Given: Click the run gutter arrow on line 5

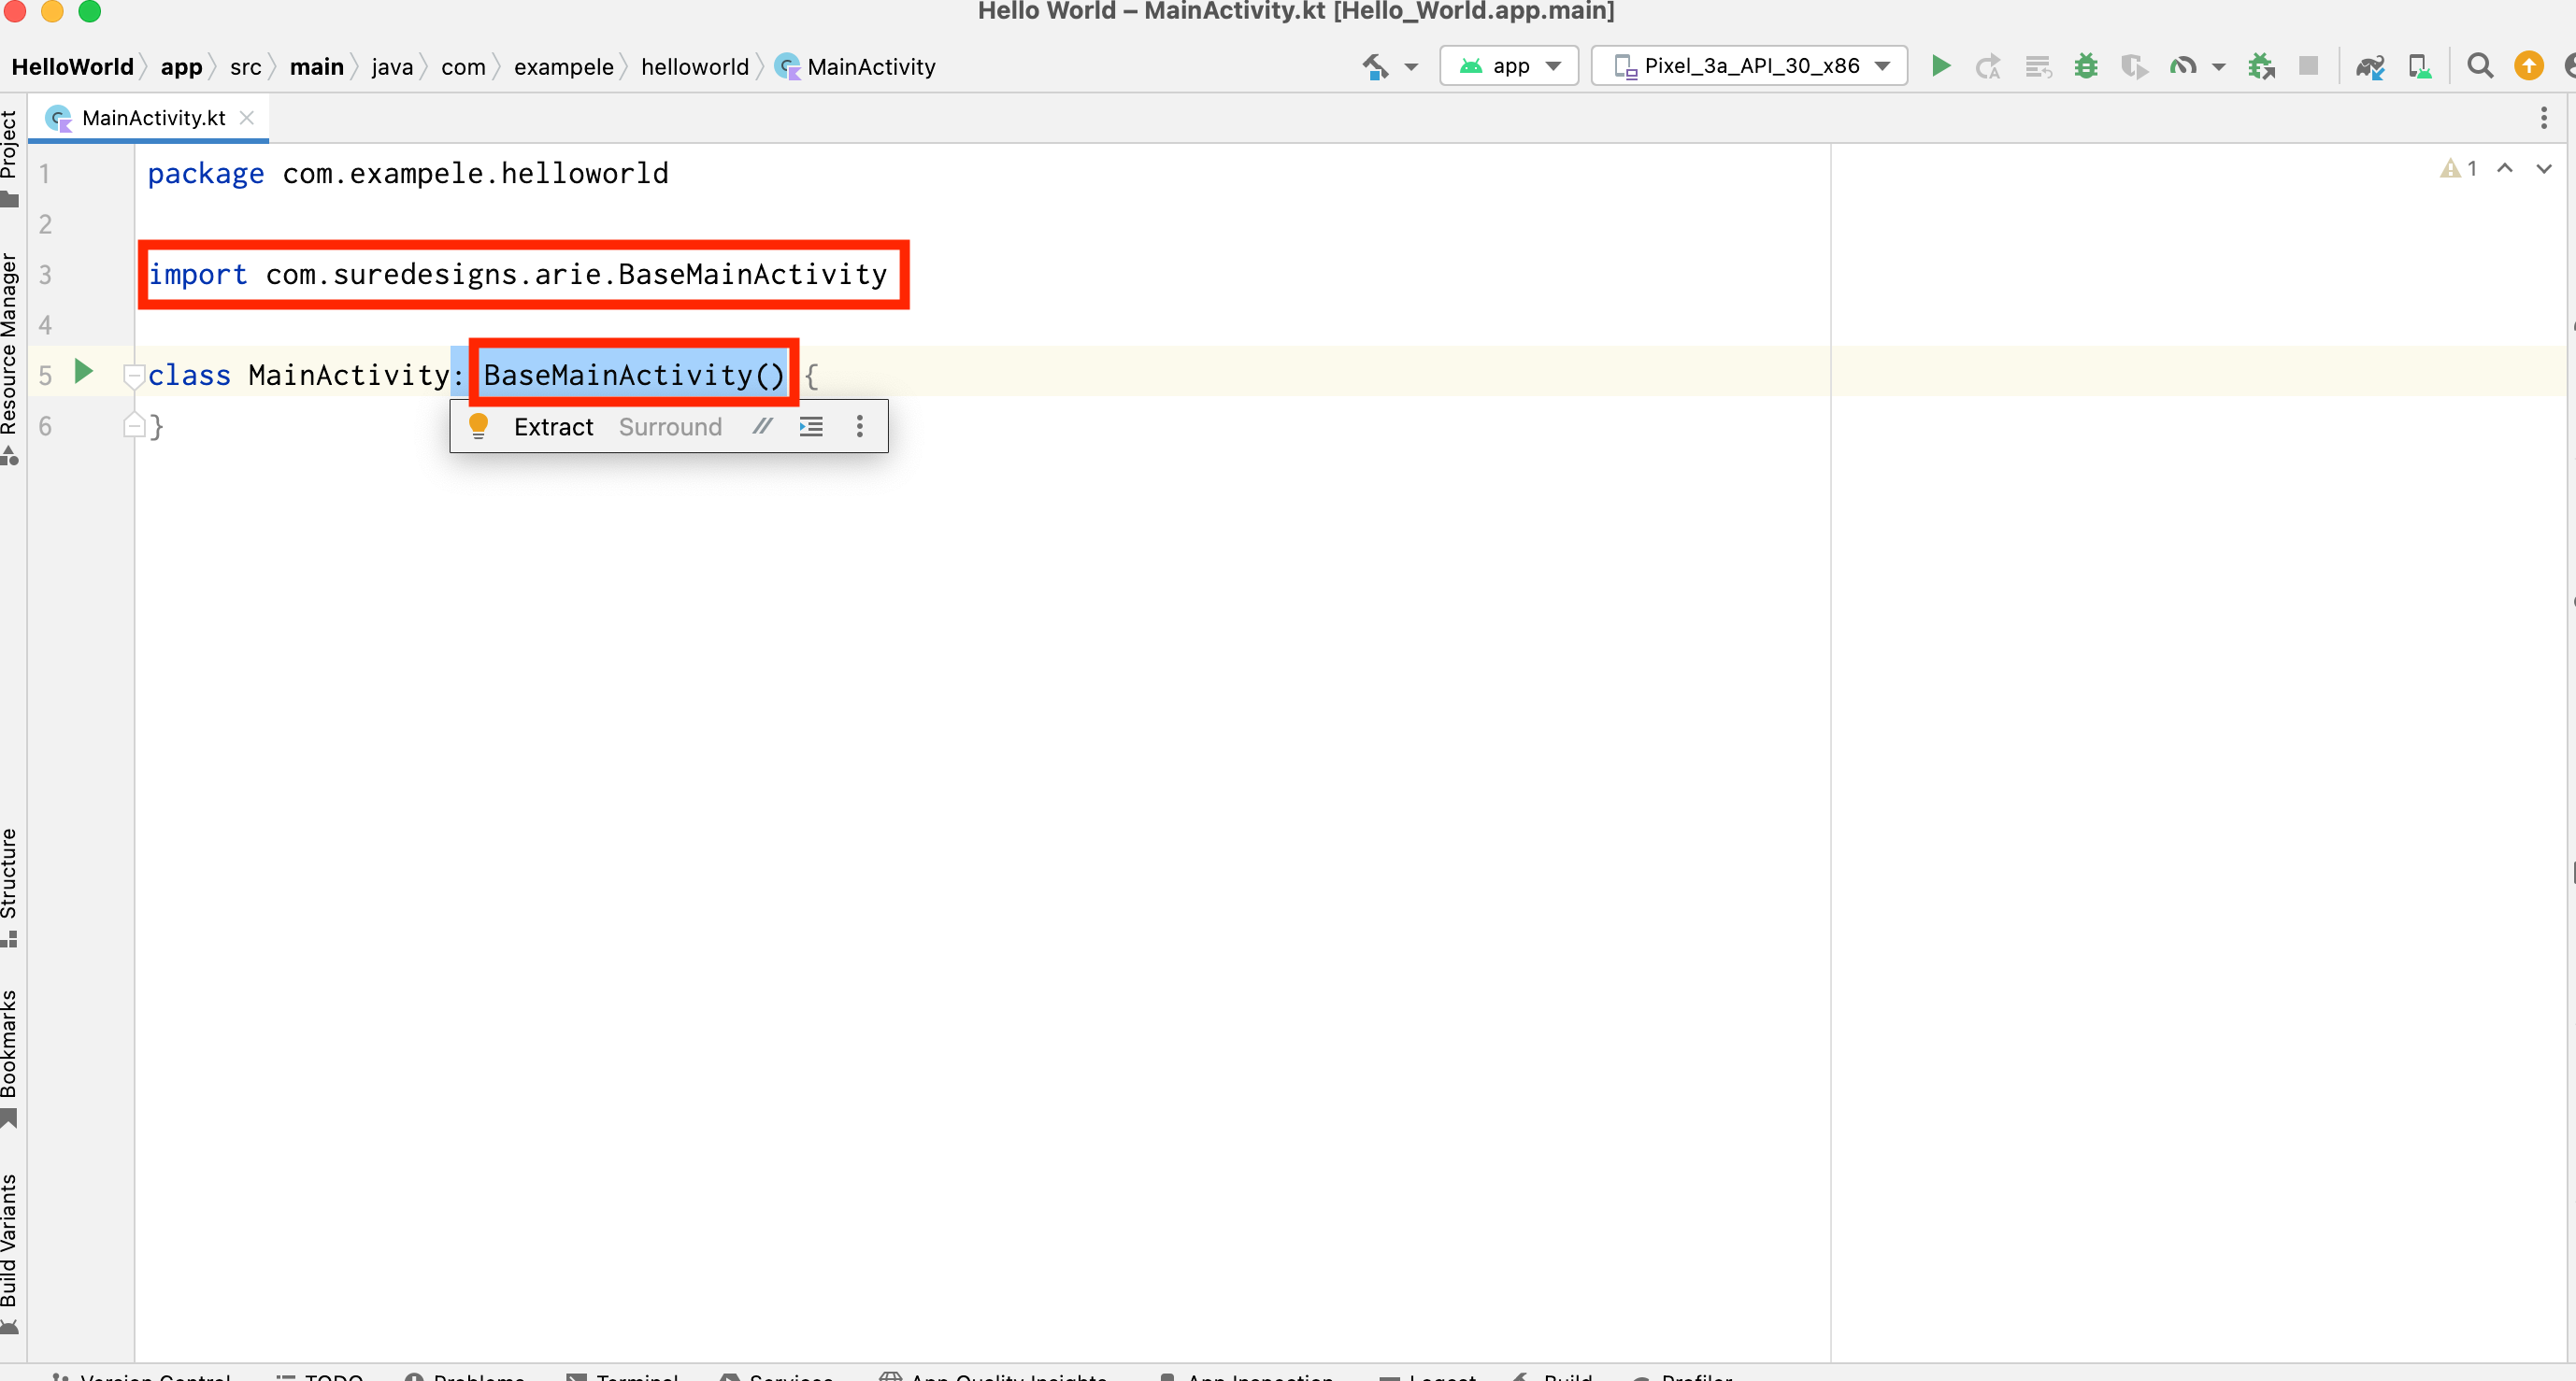Looking at the screenshot, I should pos(84,372).
